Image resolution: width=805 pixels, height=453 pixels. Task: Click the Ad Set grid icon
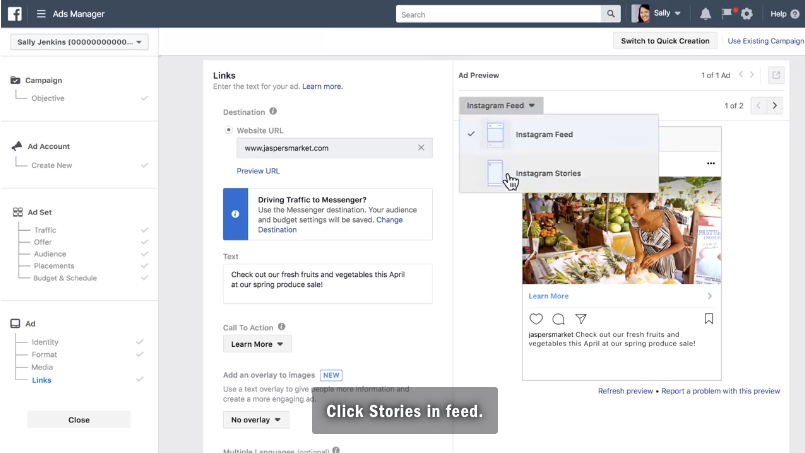17,212
